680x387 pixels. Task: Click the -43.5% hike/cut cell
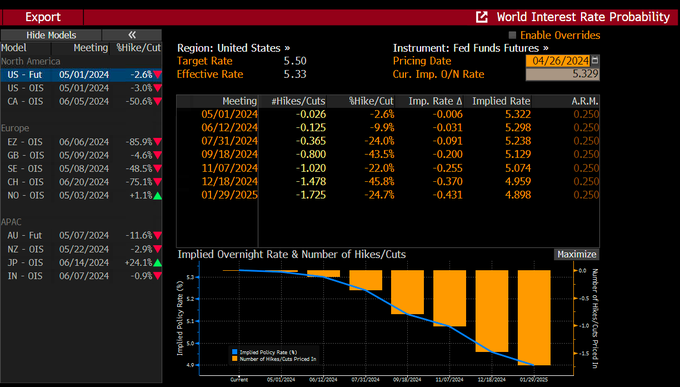(379, 154)
